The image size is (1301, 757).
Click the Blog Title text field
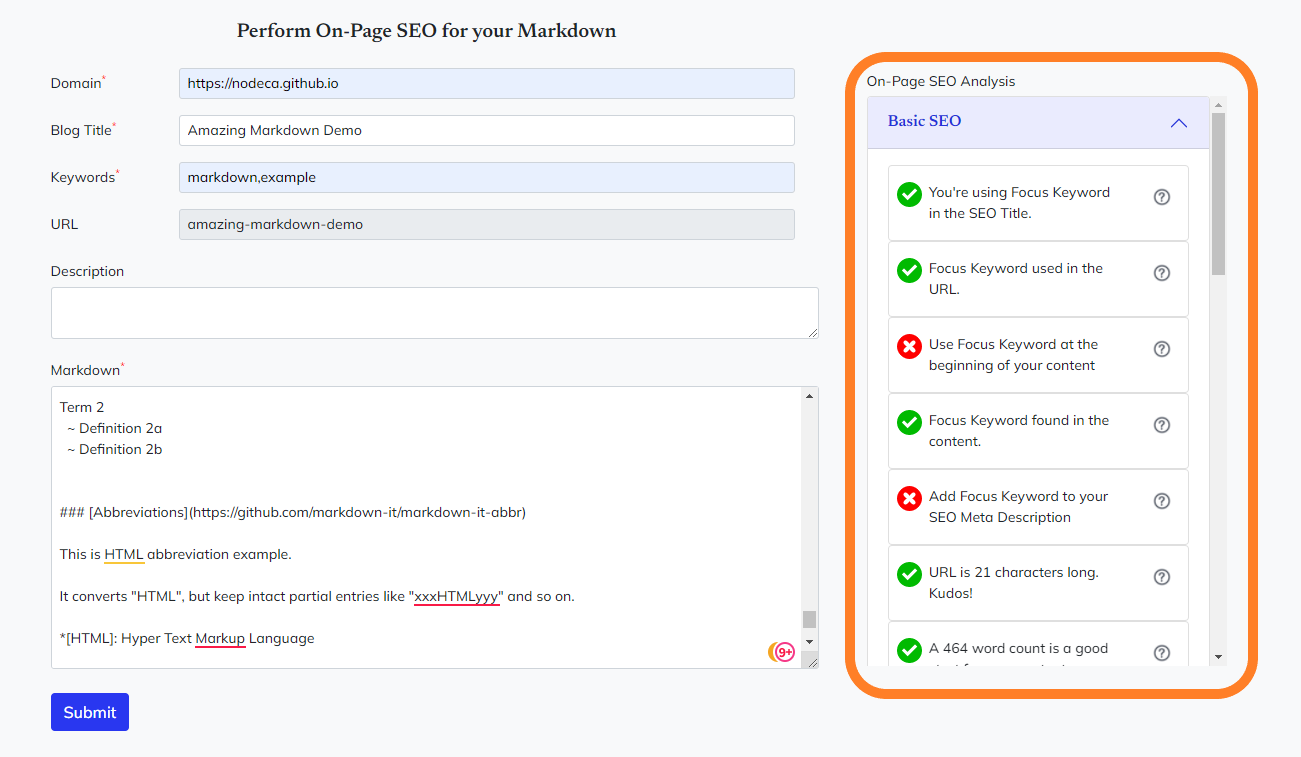coord(486,130)
